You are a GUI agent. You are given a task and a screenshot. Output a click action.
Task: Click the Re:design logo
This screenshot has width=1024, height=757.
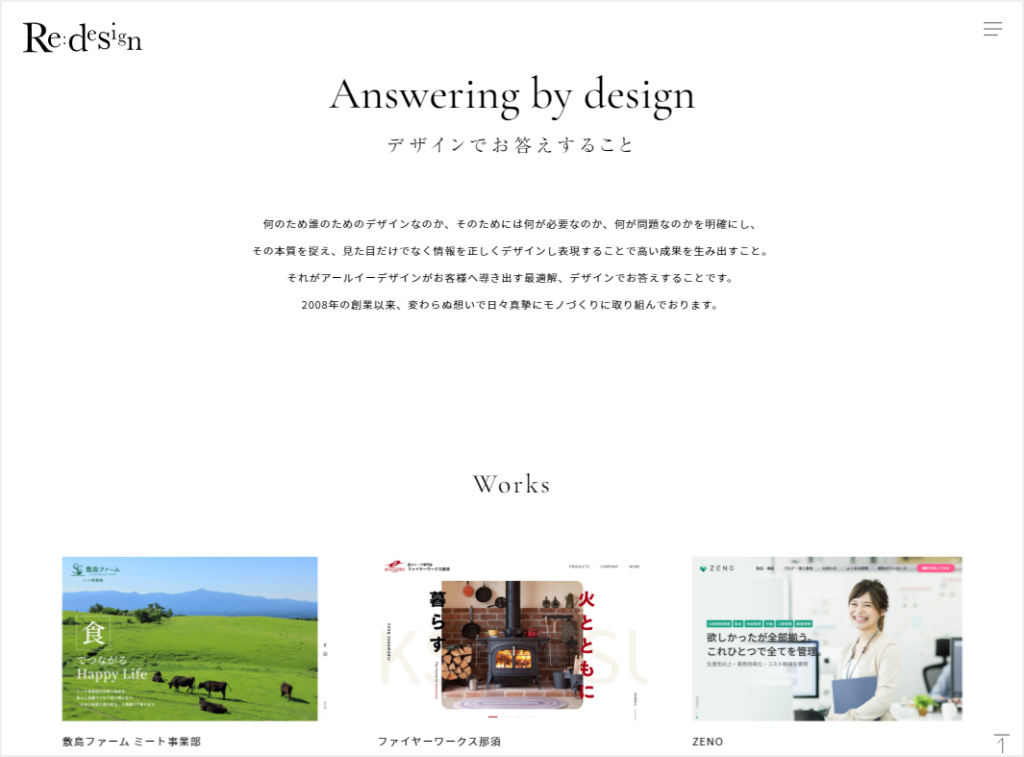click(83, 38)
